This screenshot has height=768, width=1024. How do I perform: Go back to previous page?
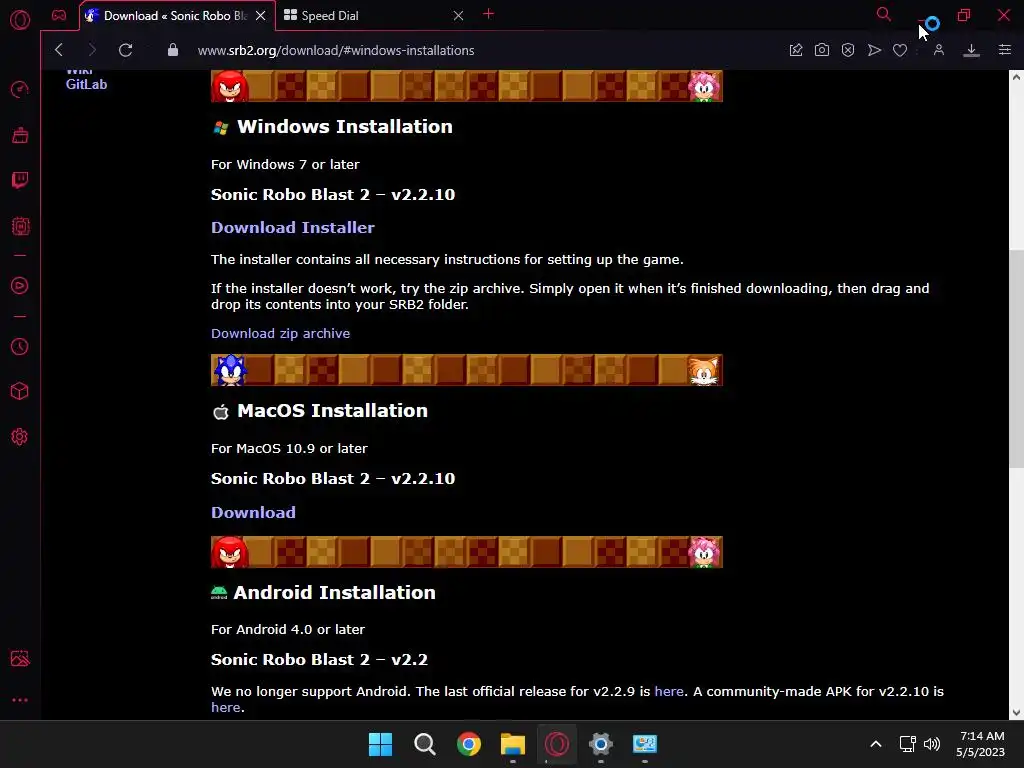[59, 50]
